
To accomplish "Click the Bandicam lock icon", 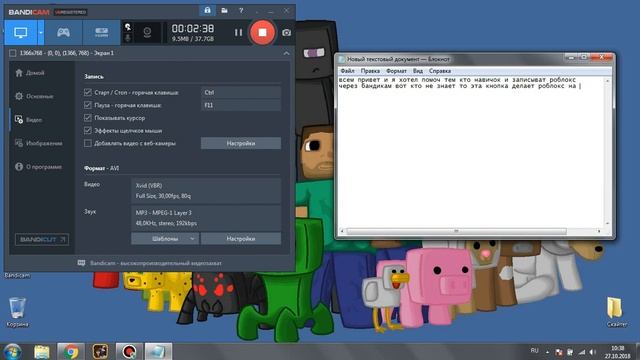I will (x=207, y=10).
